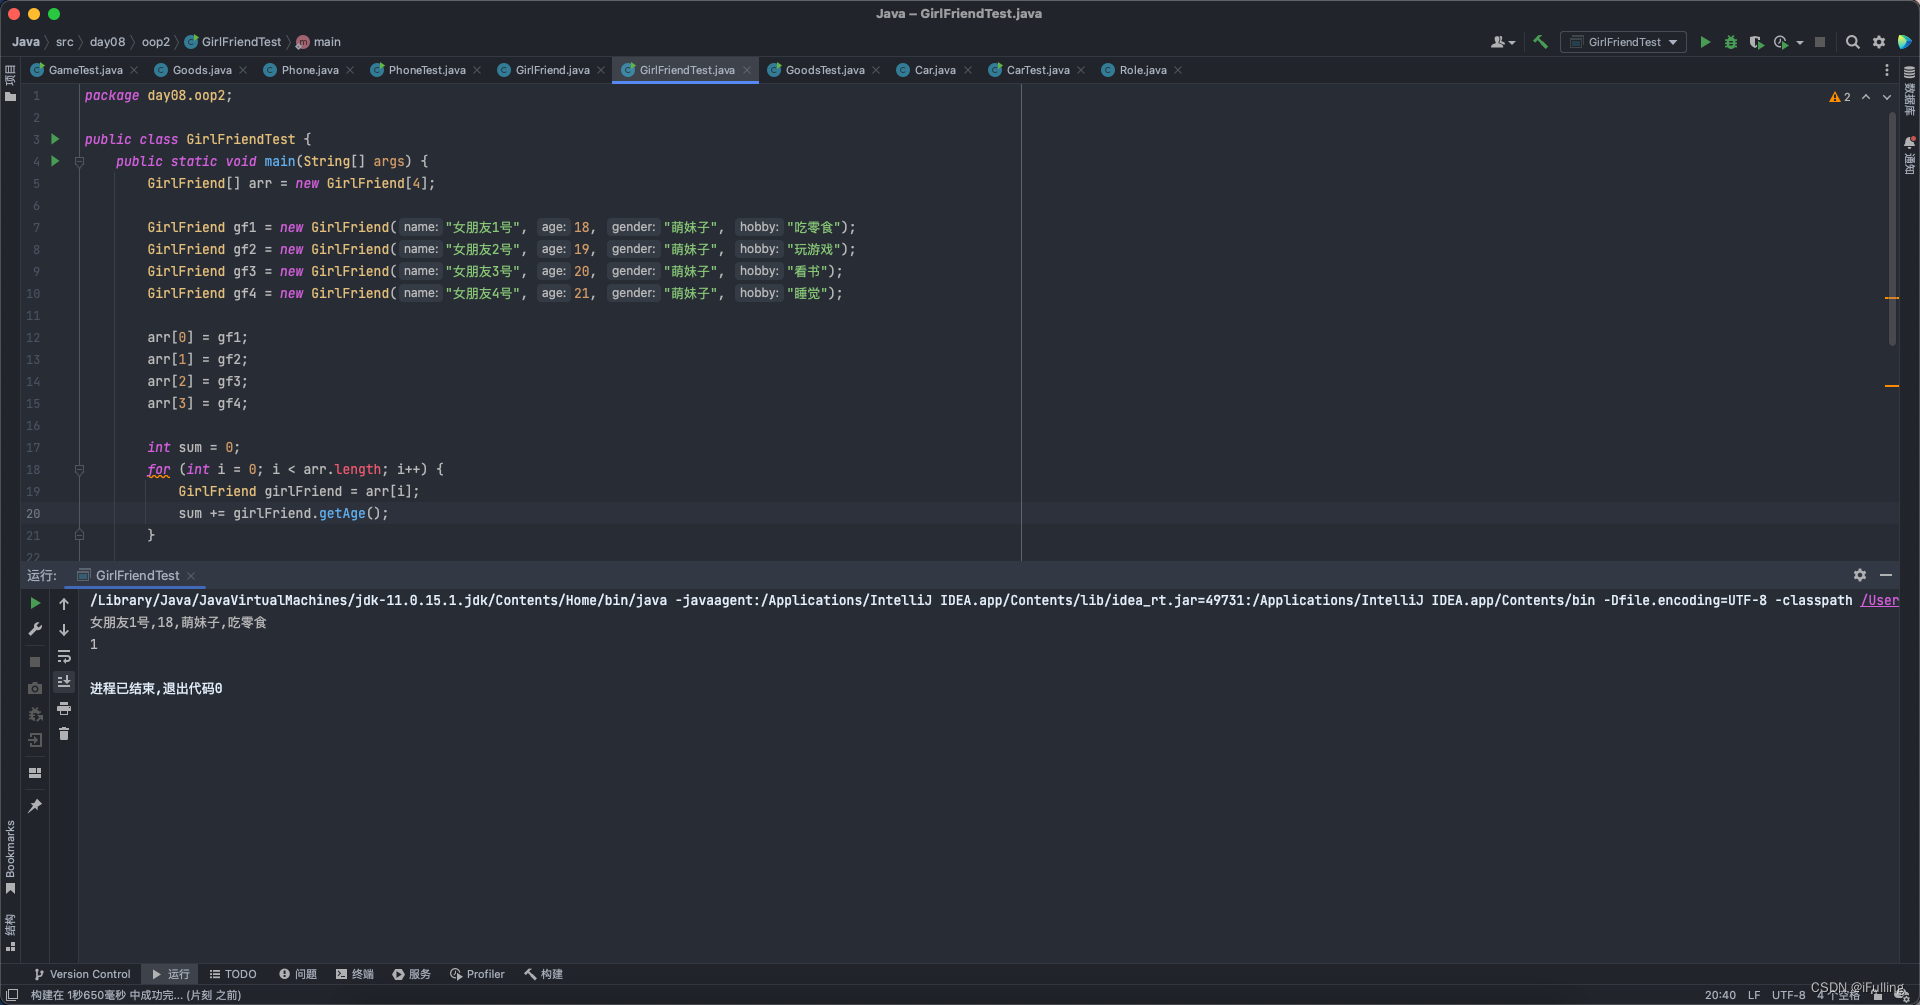Rerun GirlFriendTest in the run panel
Screen dimensions: 1920x1005
click(35, 603)
